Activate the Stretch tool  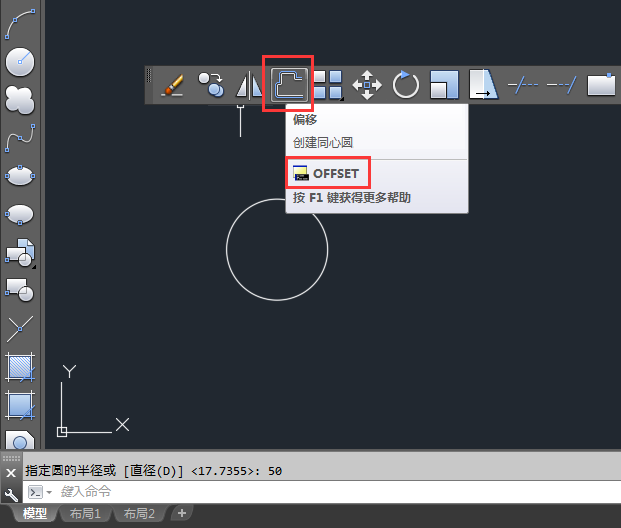click(483, 84)
